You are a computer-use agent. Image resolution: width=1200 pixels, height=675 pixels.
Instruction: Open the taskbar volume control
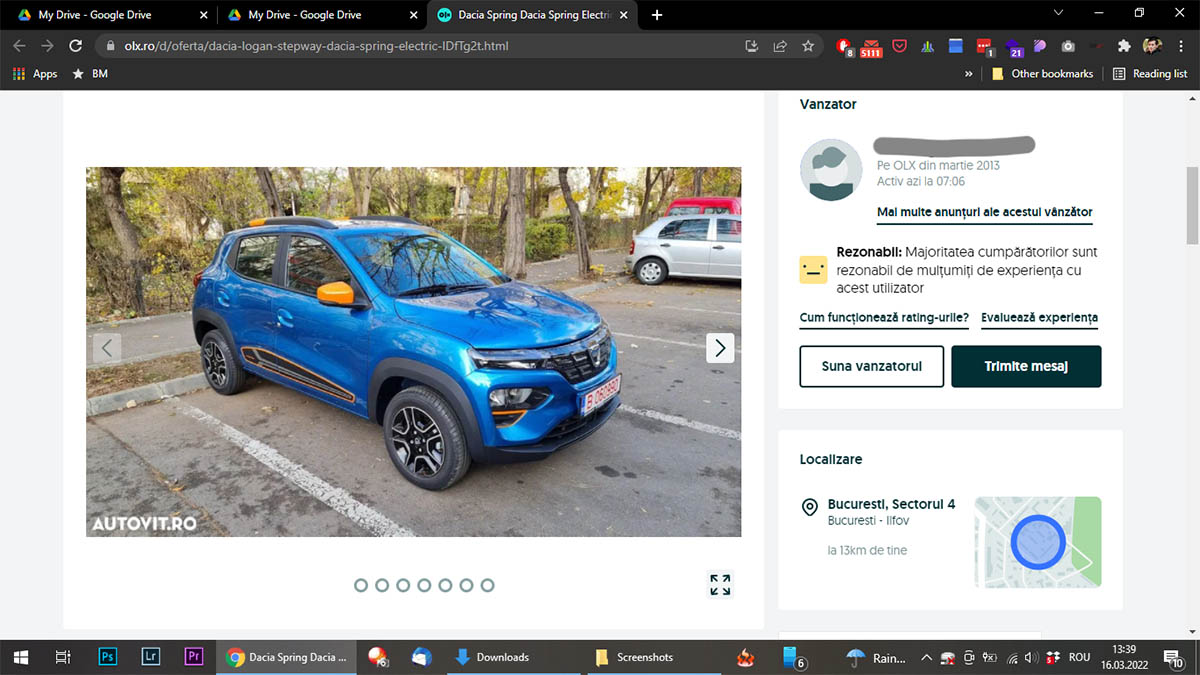(x=1032, y=657)
